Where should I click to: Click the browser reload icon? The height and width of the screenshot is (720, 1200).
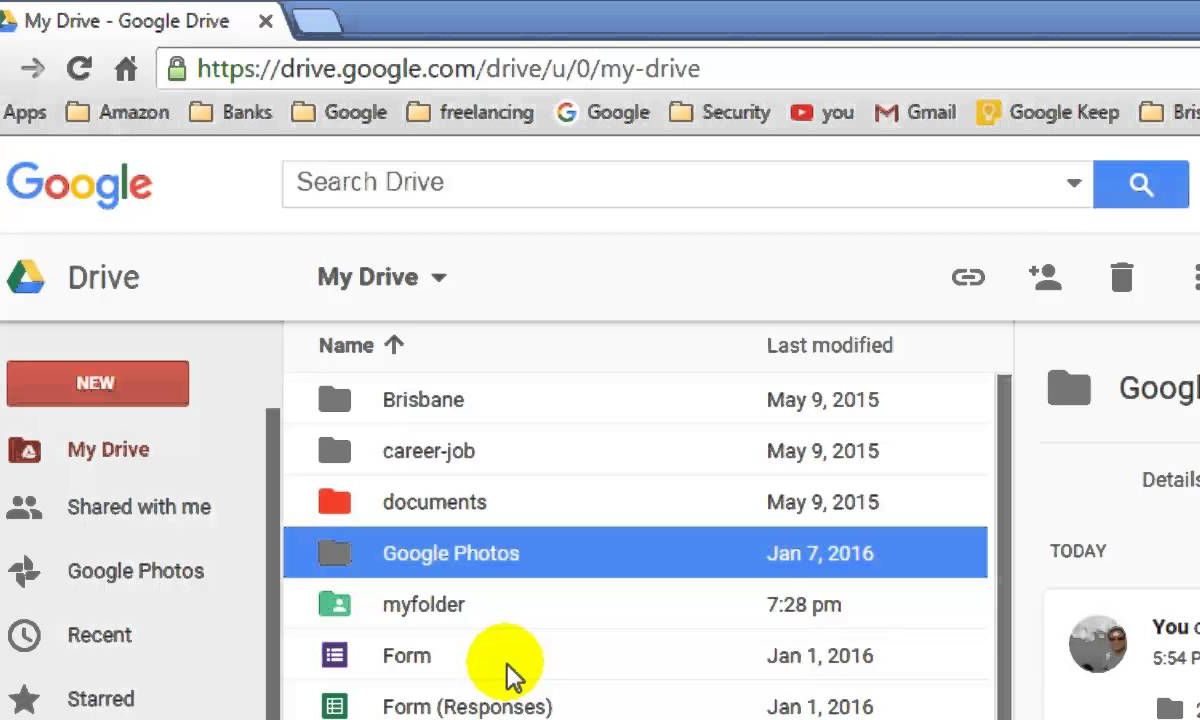[79, 68]
